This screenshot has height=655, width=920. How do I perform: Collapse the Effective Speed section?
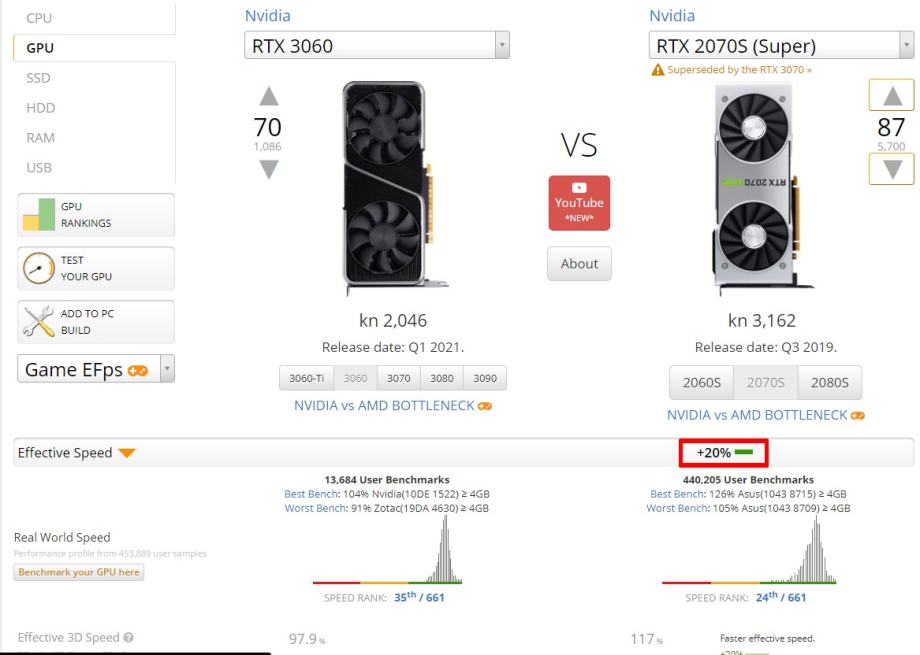pyautogui.click(x=126, y=453)
